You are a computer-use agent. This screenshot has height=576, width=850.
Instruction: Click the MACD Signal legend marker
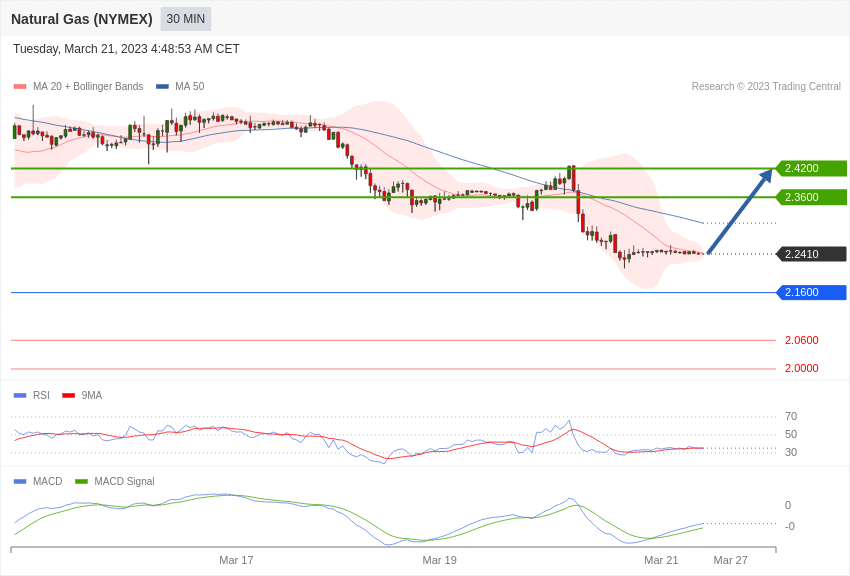[x=81, y=482]
